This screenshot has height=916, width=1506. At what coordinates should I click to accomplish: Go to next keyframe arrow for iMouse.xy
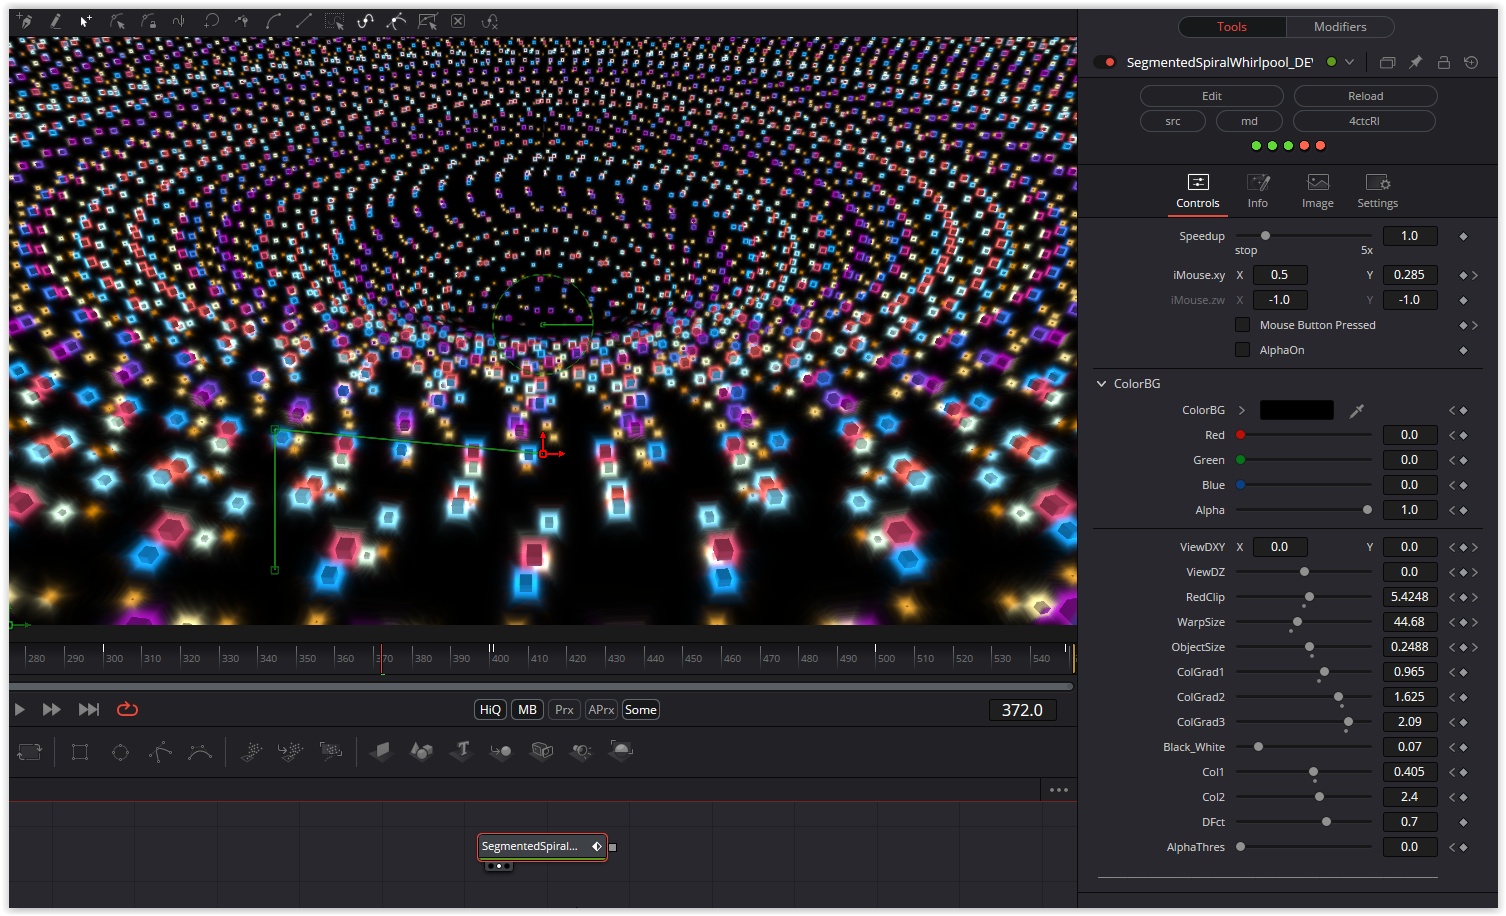point(1474,275)
